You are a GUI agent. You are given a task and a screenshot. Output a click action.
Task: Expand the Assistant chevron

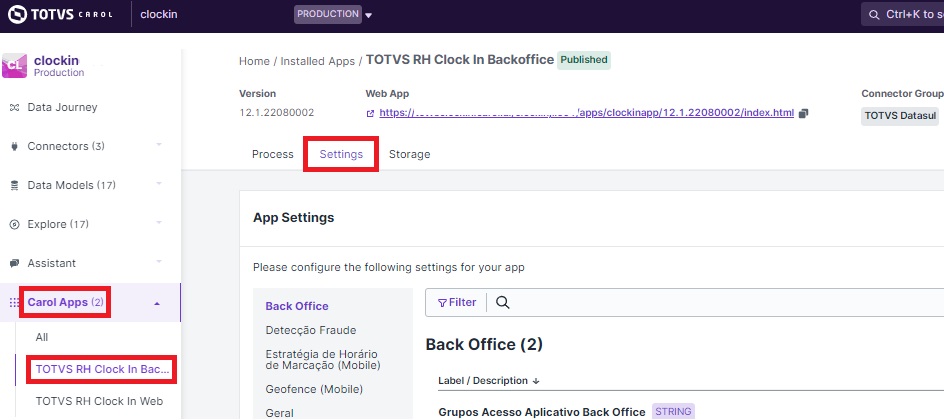(x=158, y=262)
